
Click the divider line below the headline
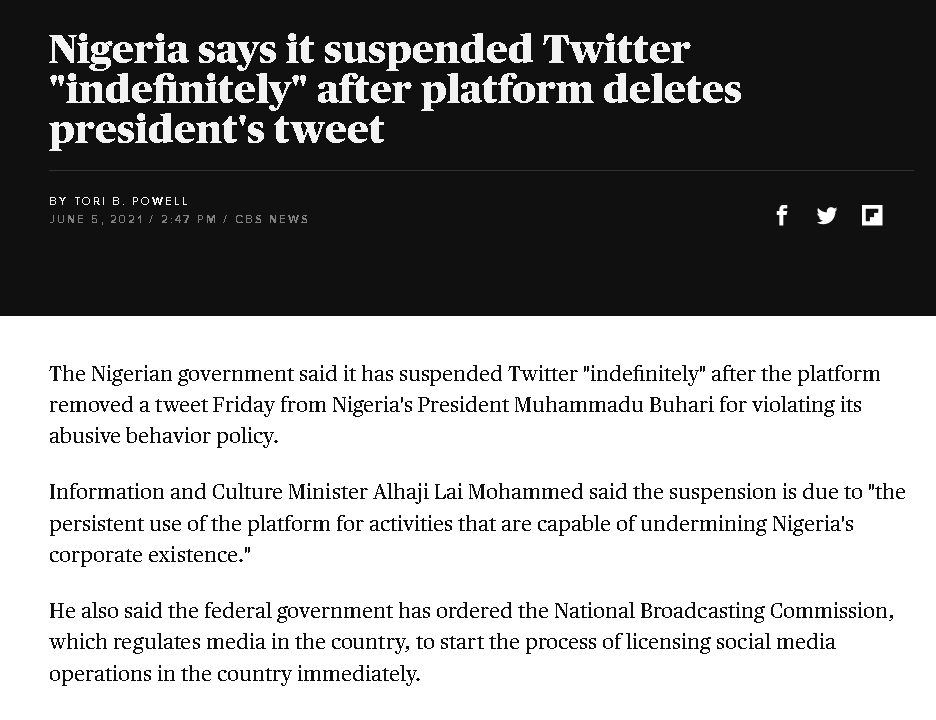coord(481,170)
